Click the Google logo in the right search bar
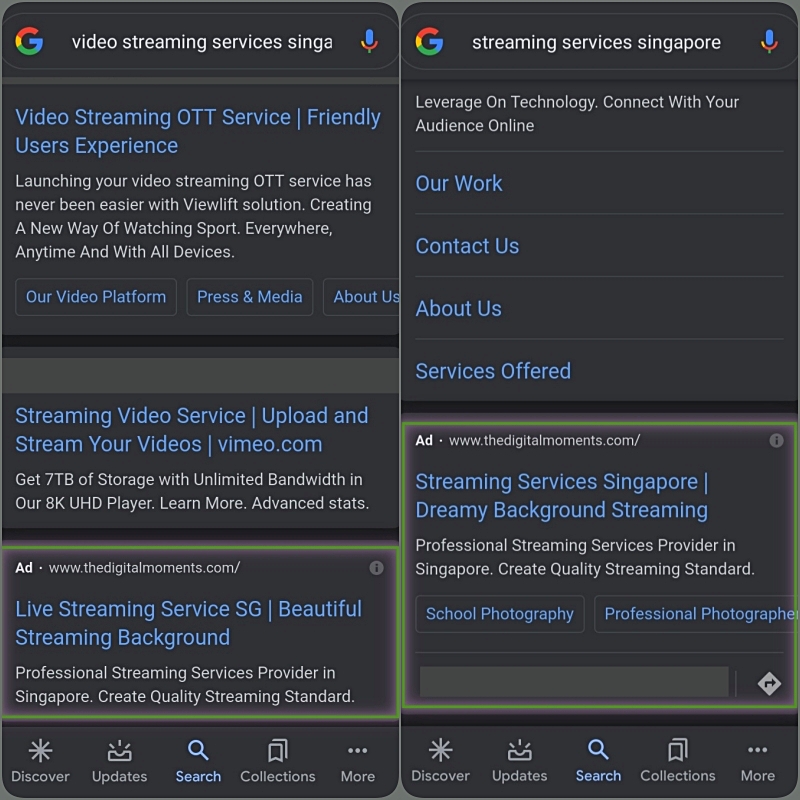Viewport: 800px width, 800px height. pos(429,42)
